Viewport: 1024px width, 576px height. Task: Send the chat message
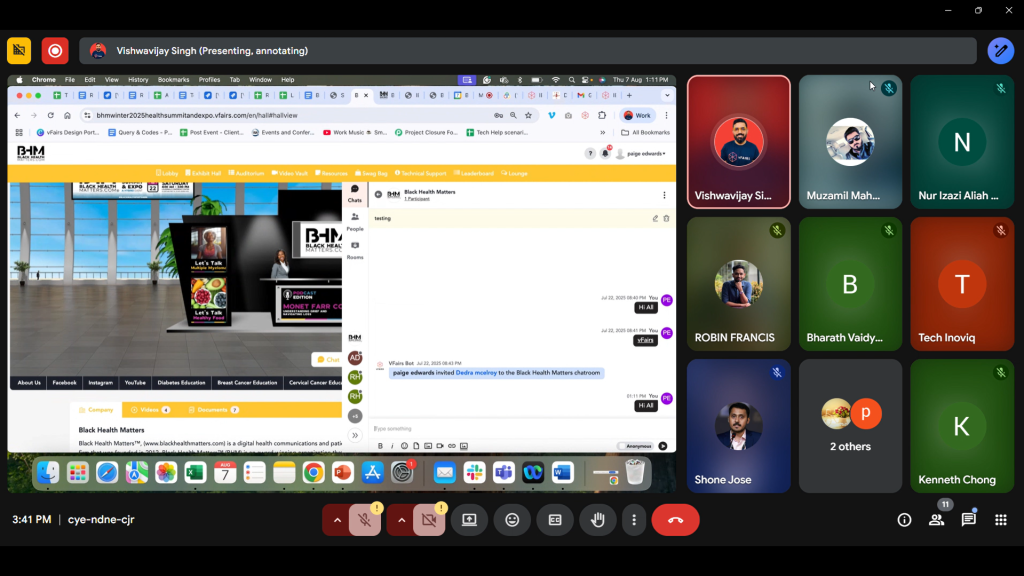663,446
